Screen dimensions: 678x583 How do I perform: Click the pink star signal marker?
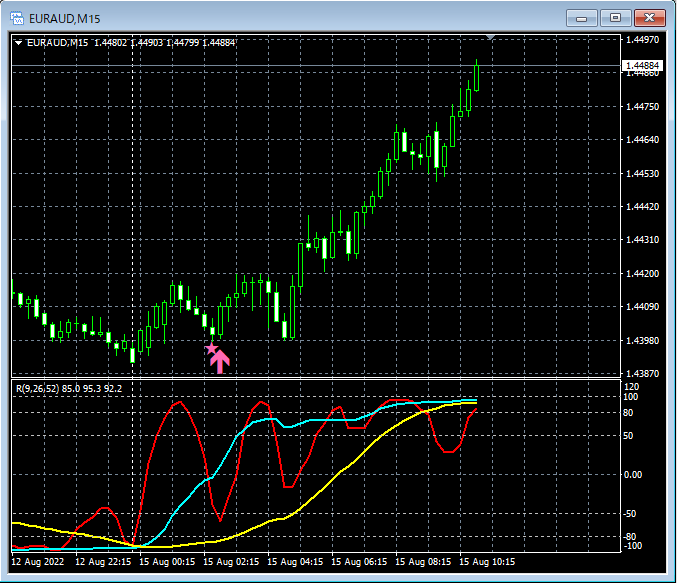coord(211,349)
